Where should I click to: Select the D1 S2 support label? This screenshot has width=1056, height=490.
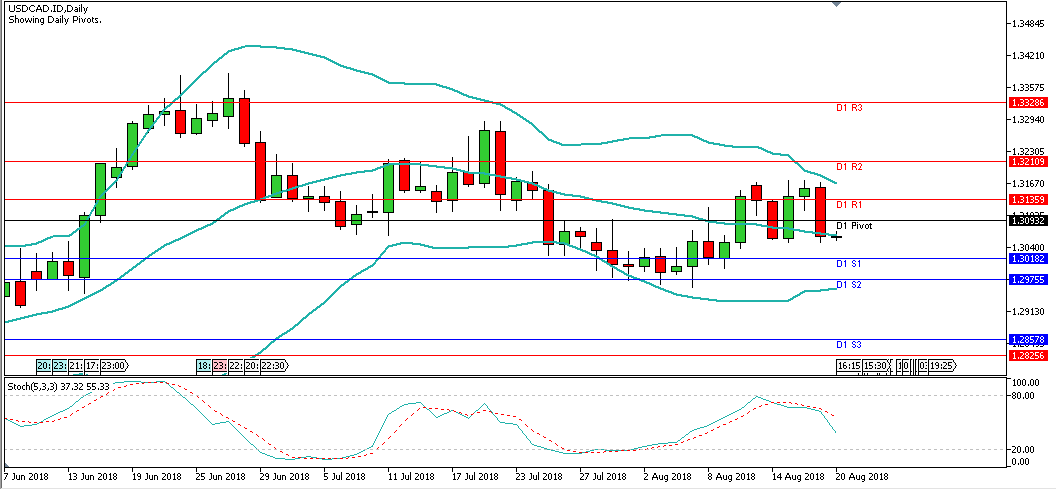tap(849, 285)
